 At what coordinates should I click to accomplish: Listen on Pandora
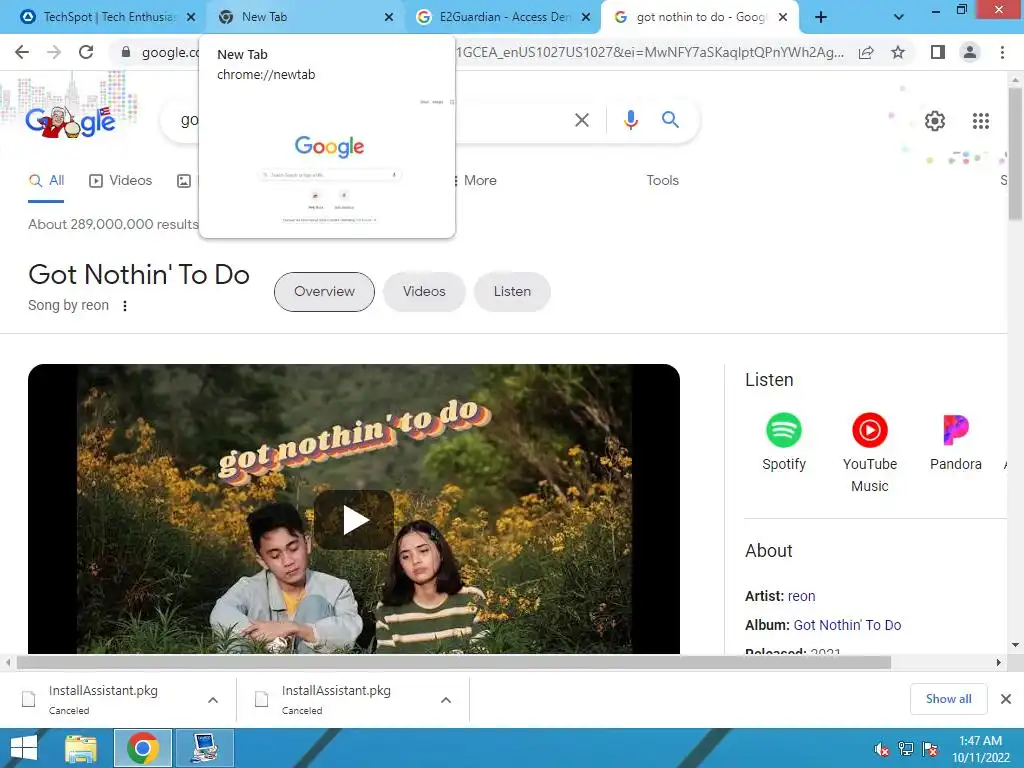[x=955, y=442]
